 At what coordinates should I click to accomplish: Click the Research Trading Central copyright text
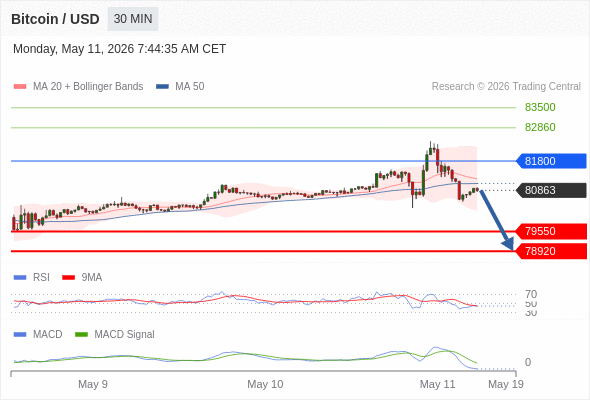[x=506, y=87]
